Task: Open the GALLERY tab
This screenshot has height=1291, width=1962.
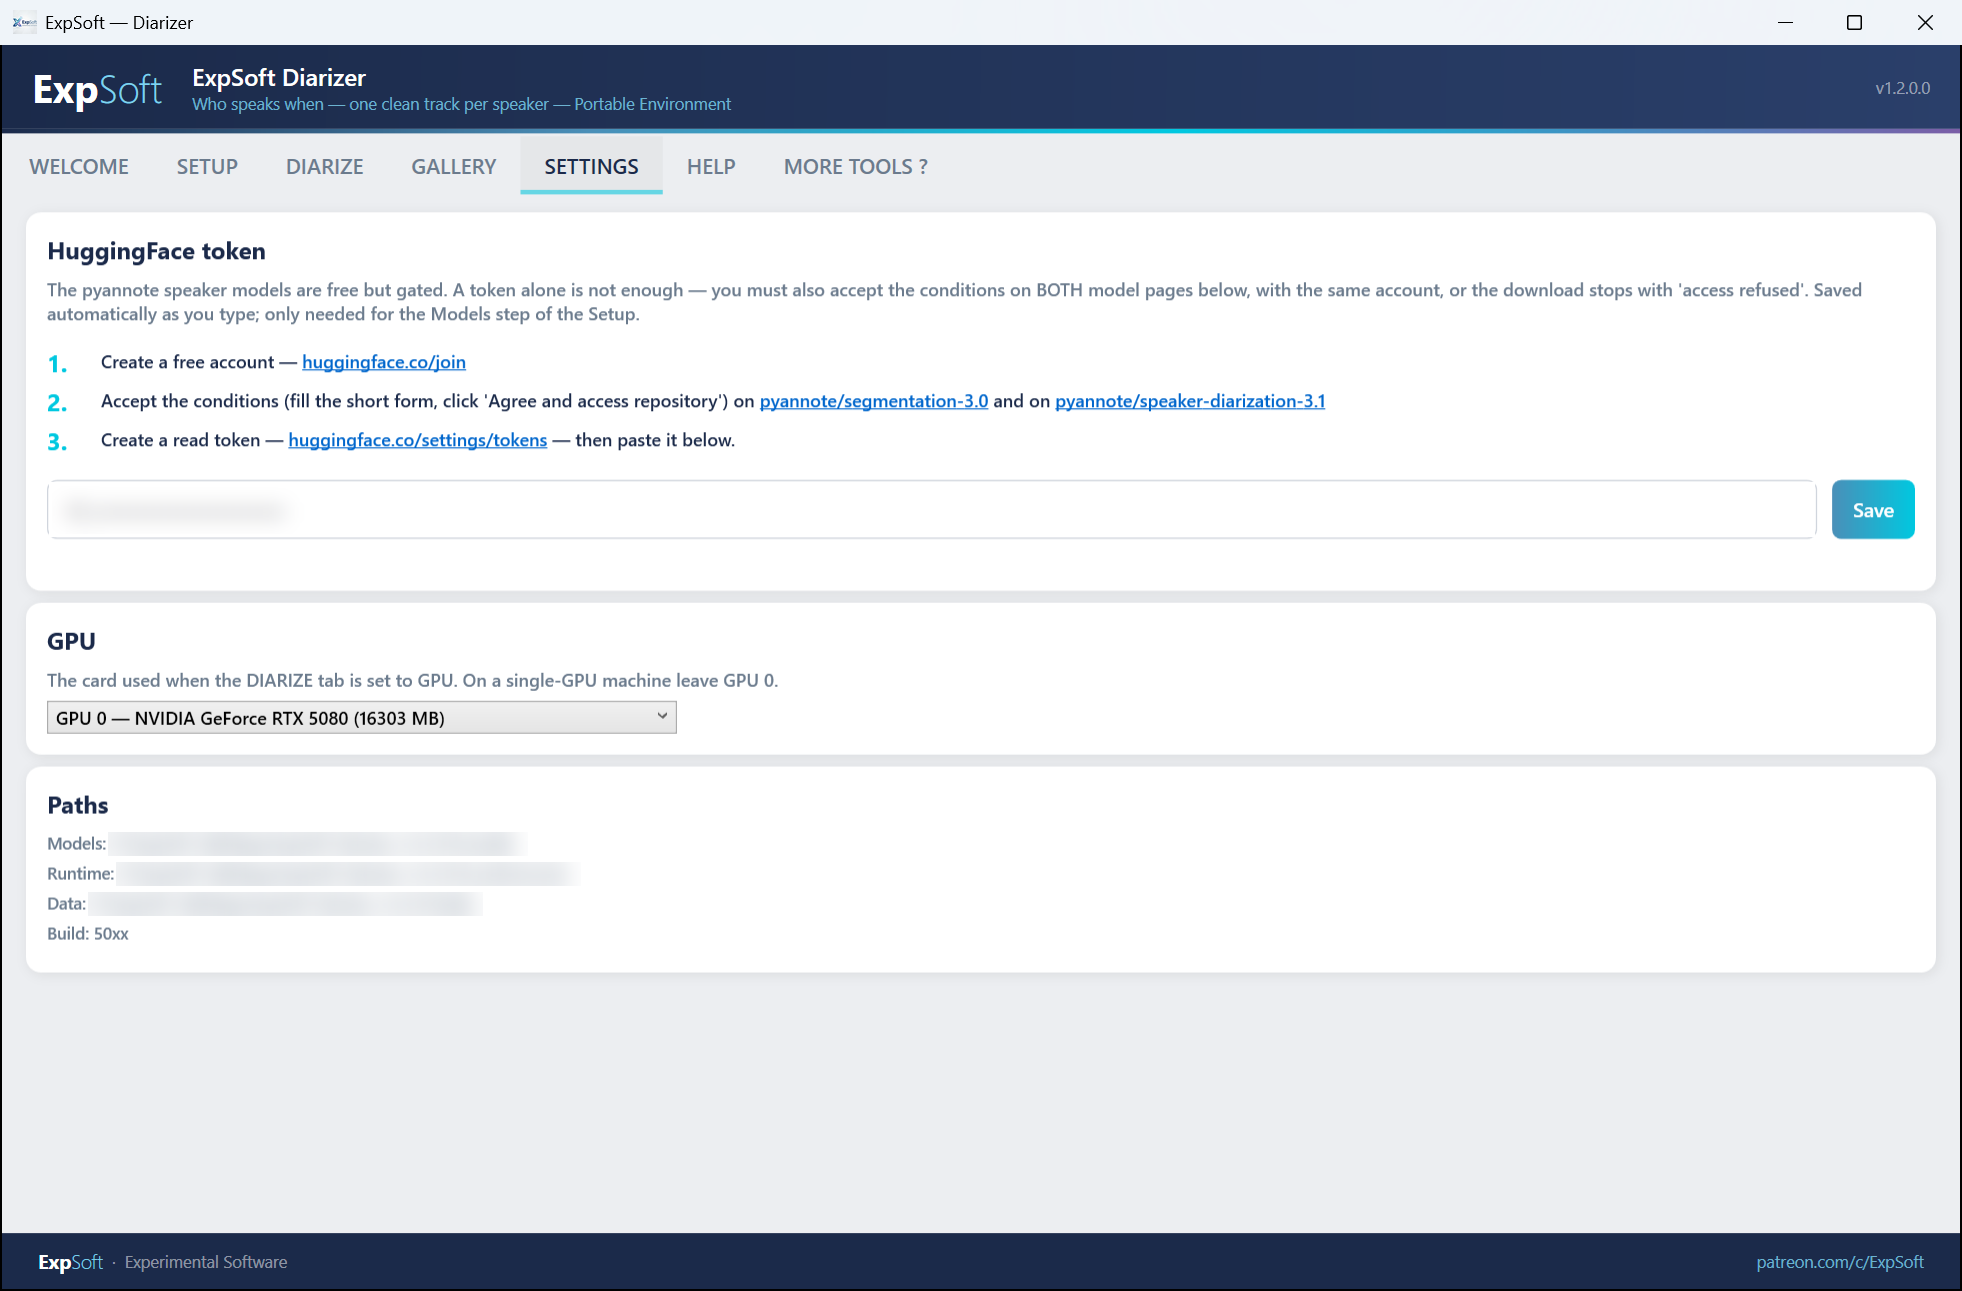Action: [454, 166]
